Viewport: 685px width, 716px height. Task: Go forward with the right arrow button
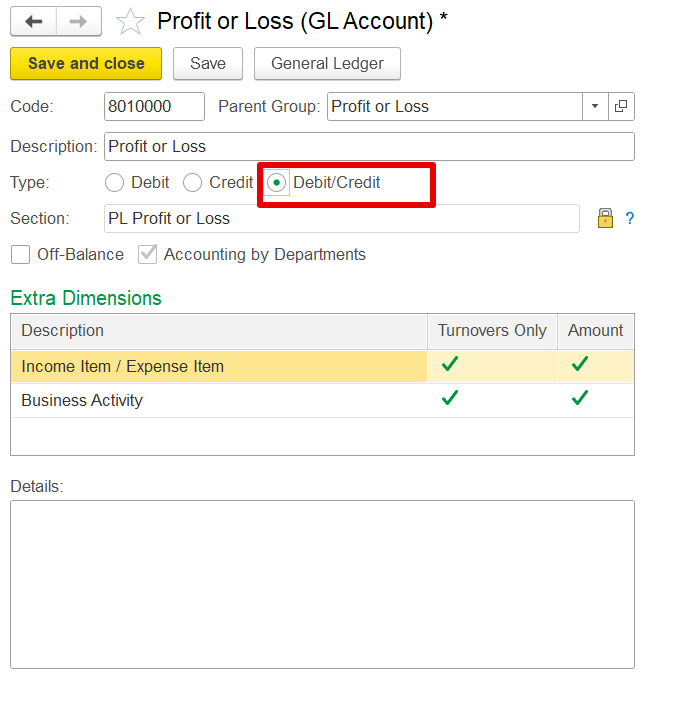click(x=79, y=21)
